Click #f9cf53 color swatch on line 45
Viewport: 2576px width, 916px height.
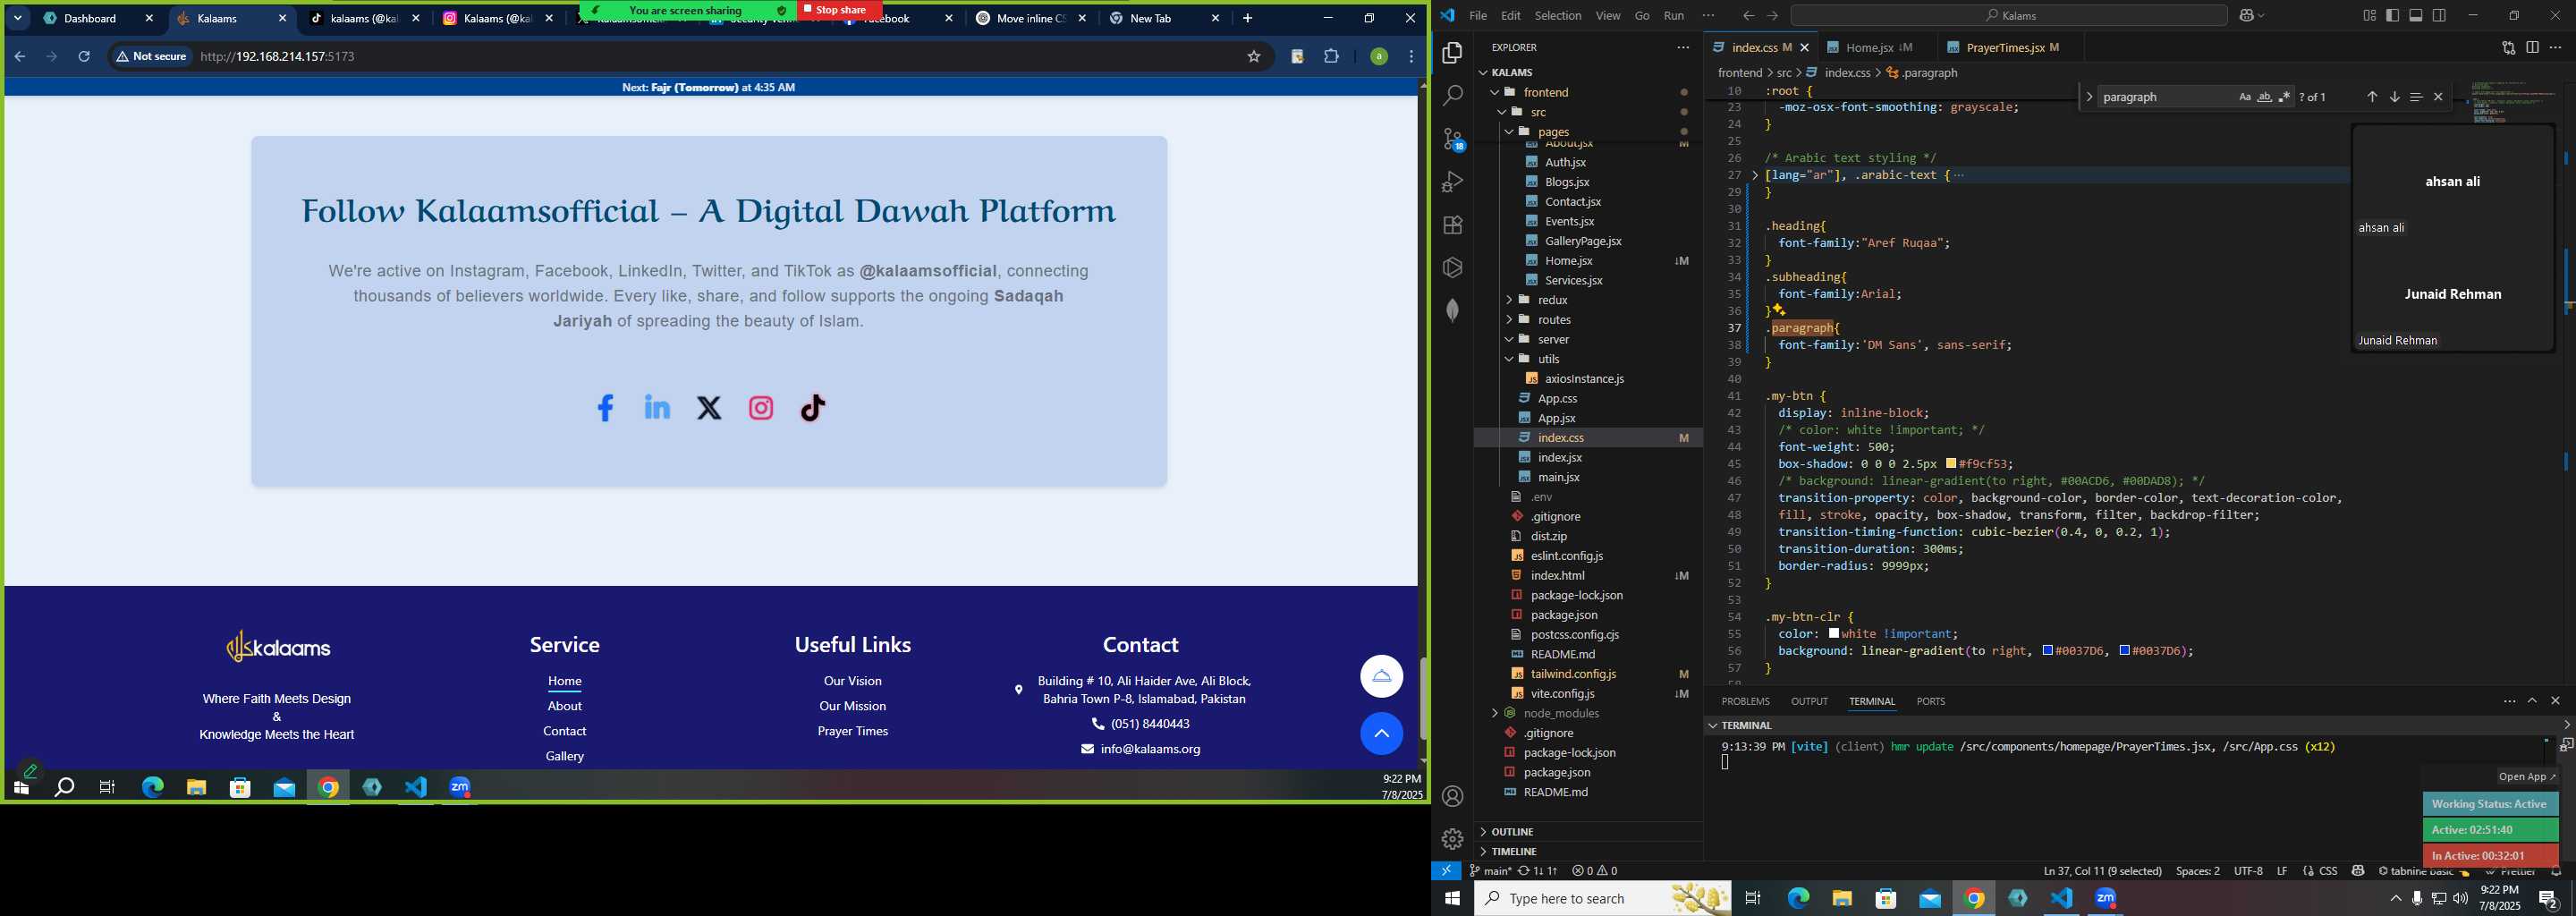[x=1951, y=464]
